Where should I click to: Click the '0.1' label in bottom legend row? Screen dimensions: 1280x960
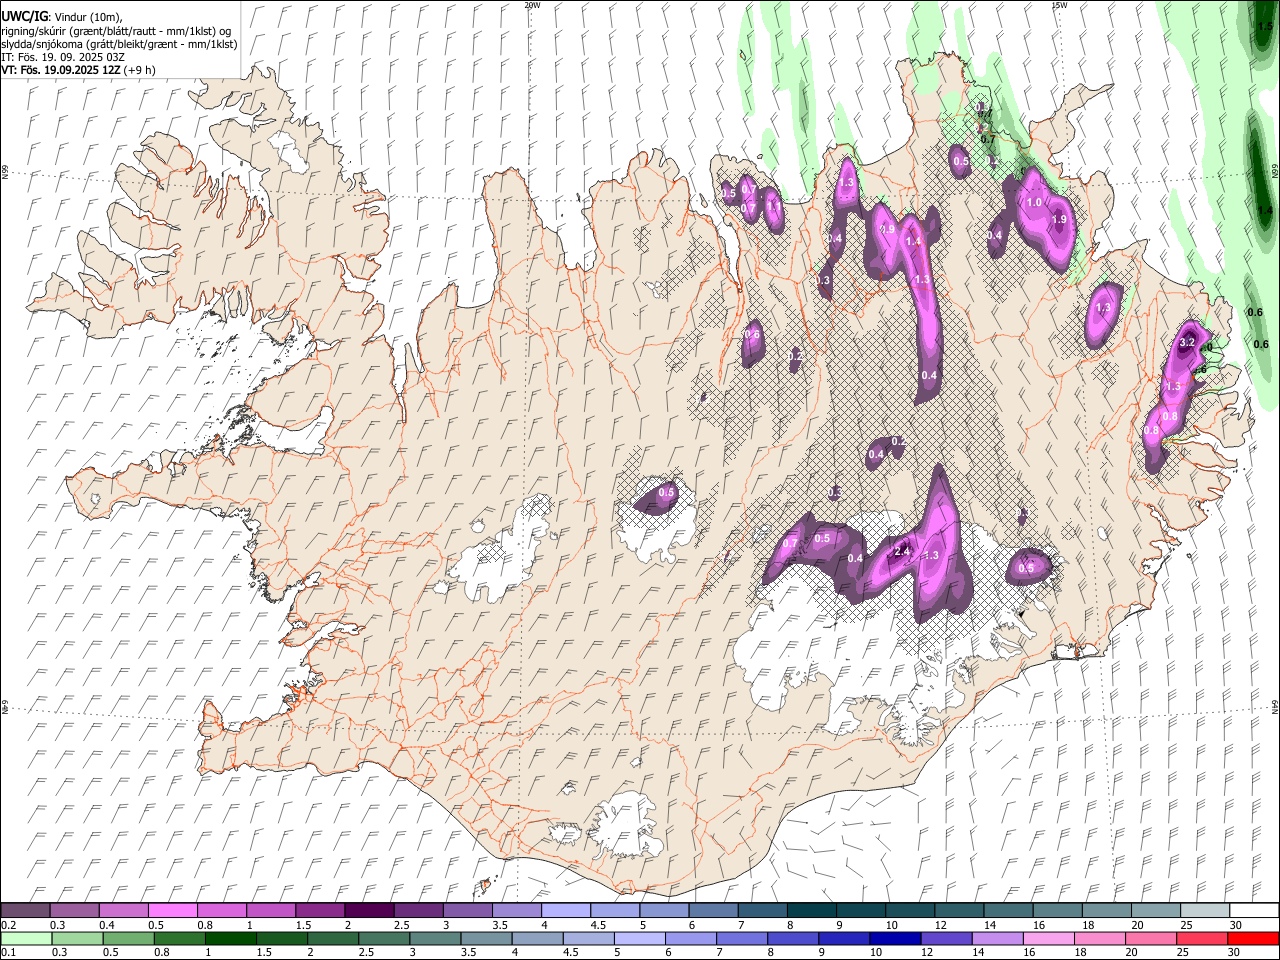coord(9,951)
